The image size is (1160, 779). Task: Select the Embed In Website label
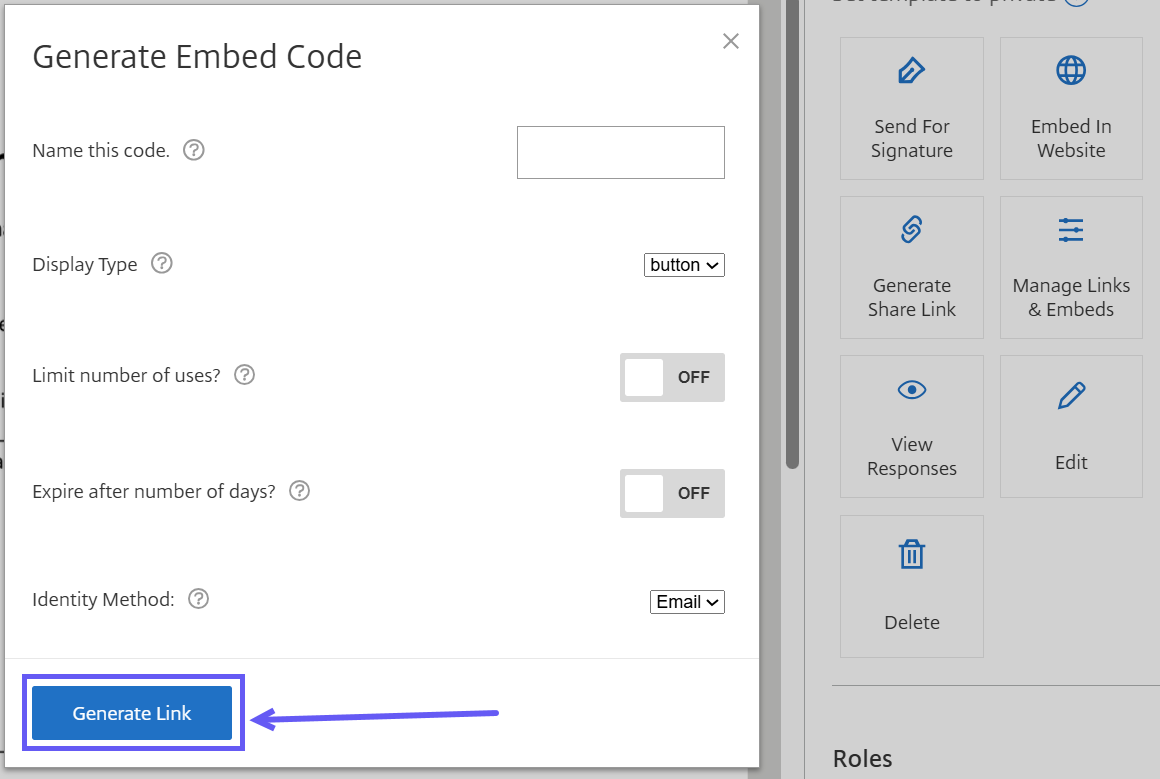click(1071, 138)
